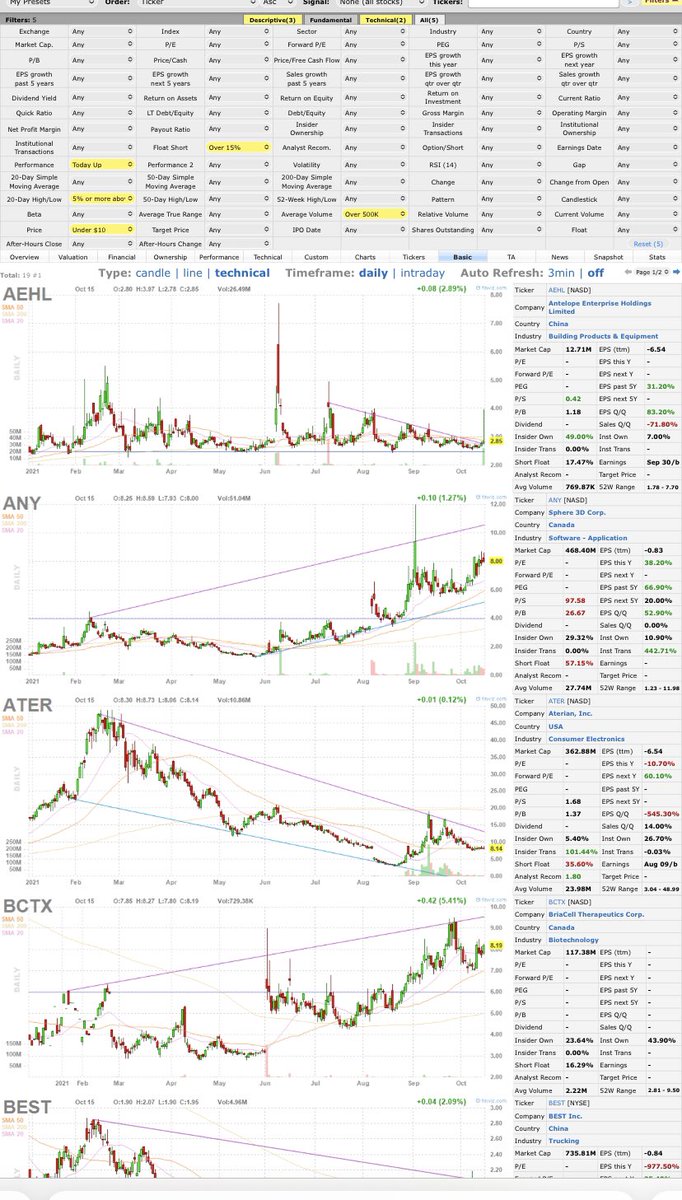682x1200 pixels.
Task: Open the Average Volume 'Over 500K' dropdown
Action: point(374,214)
